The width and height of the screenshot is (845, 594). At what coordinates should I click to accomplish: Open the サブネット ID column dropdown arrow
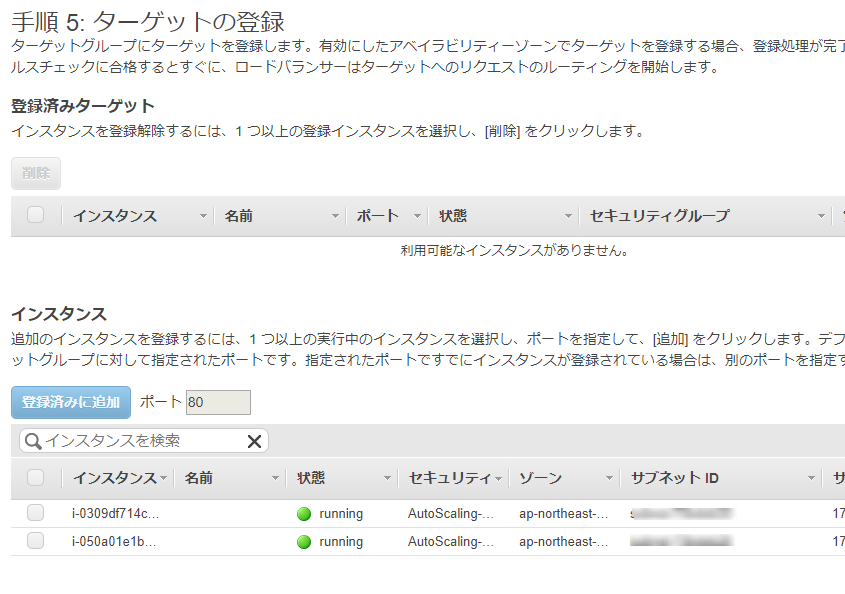(812, 479)
